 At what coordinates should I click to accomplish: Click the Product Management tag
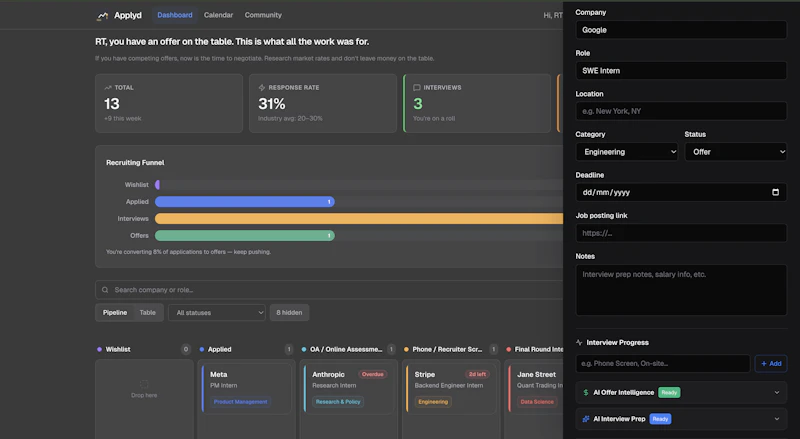(240, 402)
